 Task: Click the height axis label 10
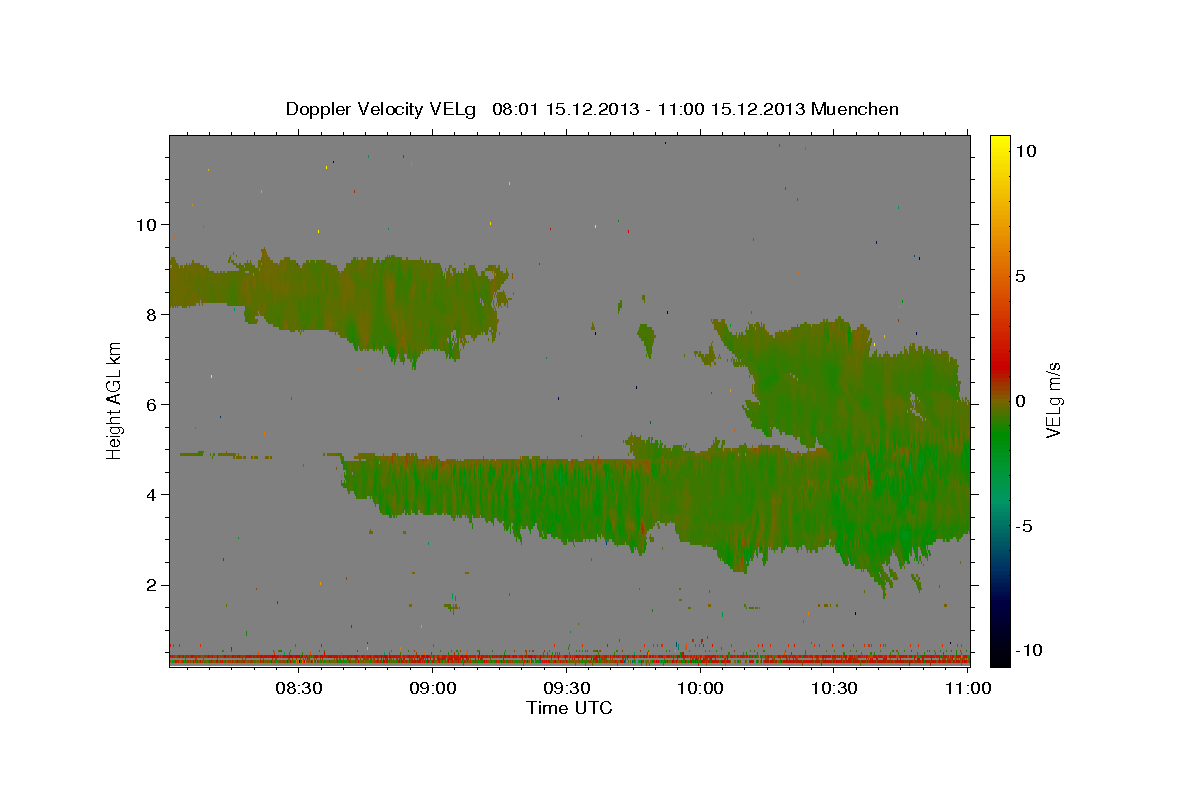(146, 224)
